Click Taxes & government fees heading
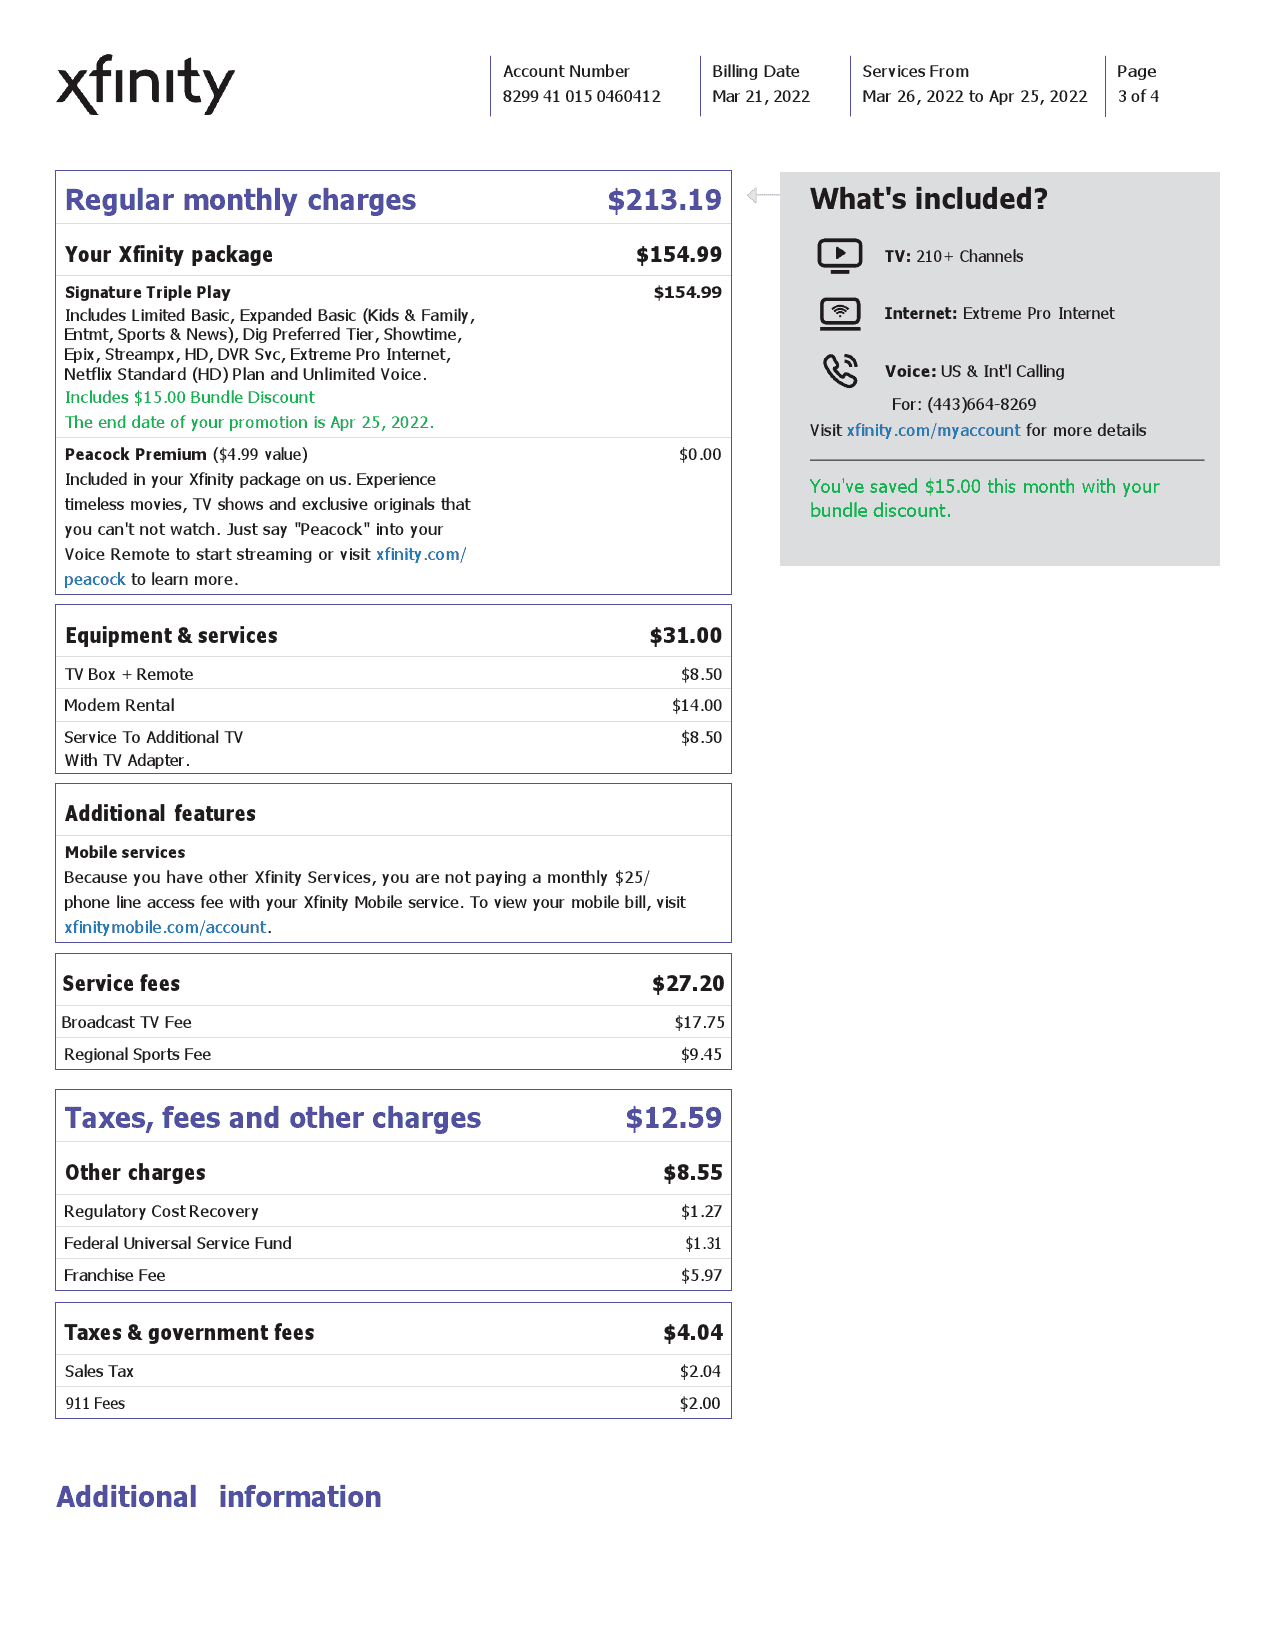Image resolution: width=1275 pixels, height=1650 pixels. coord(189,1332)
